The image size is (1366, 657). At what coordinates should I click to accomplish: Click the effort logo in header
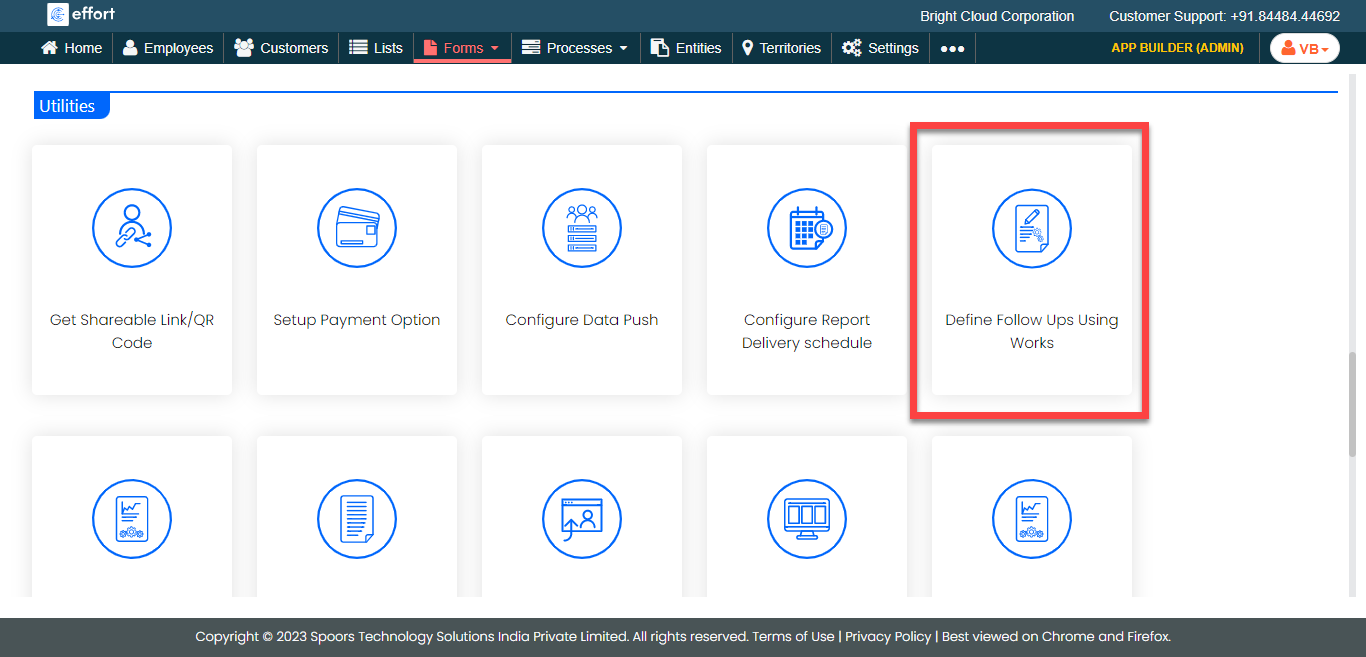pos(82,15)
